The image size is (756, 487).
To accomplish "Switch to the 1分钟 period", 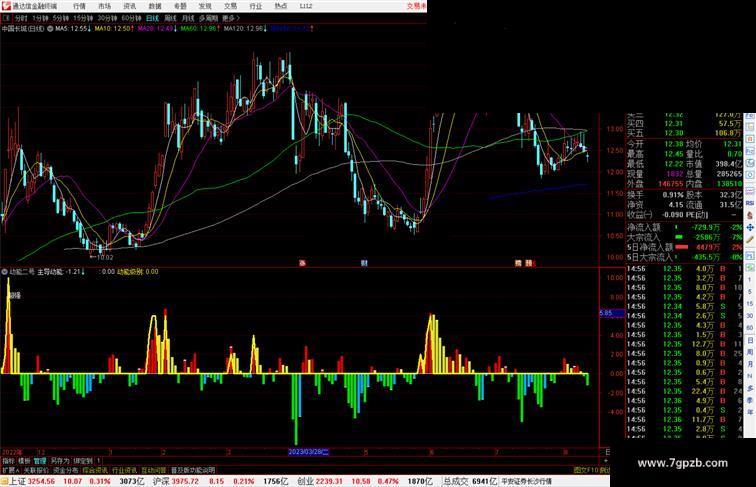I will 40,18.
